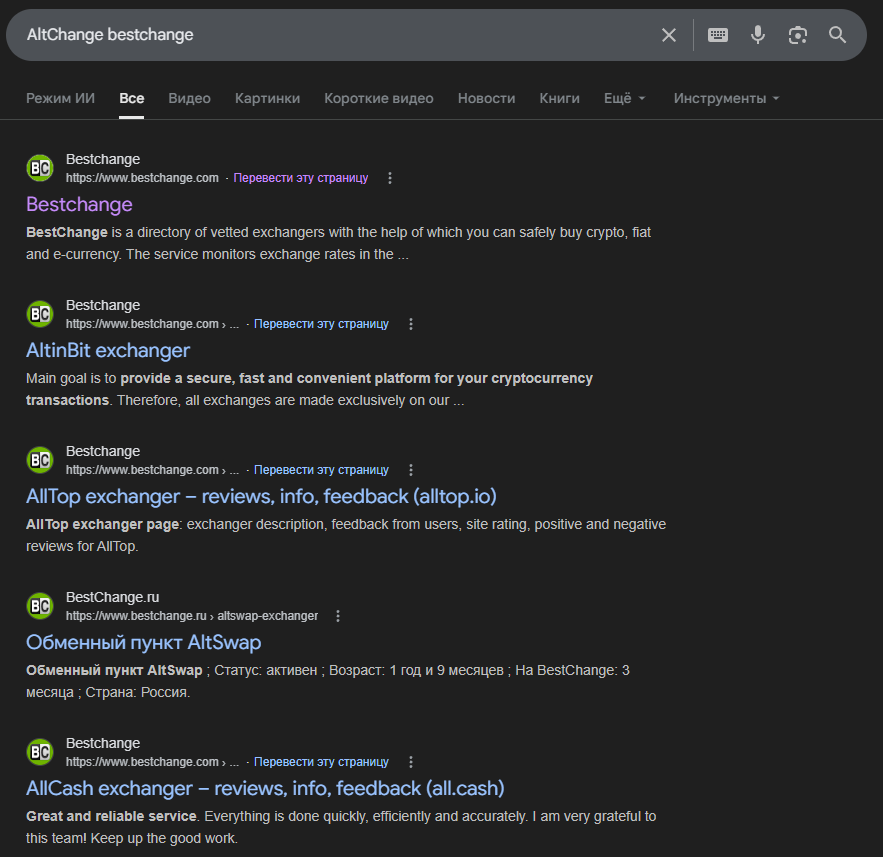Open the Ещё dropdown in the tabs row
883x857 pixels.
click(x=624, y=98)
